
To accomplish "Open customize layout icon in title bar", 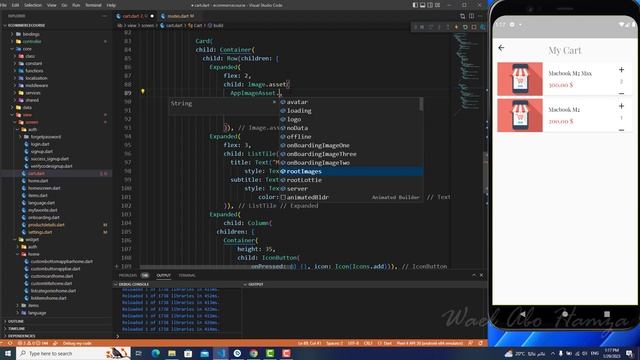I will click(438, 5).
